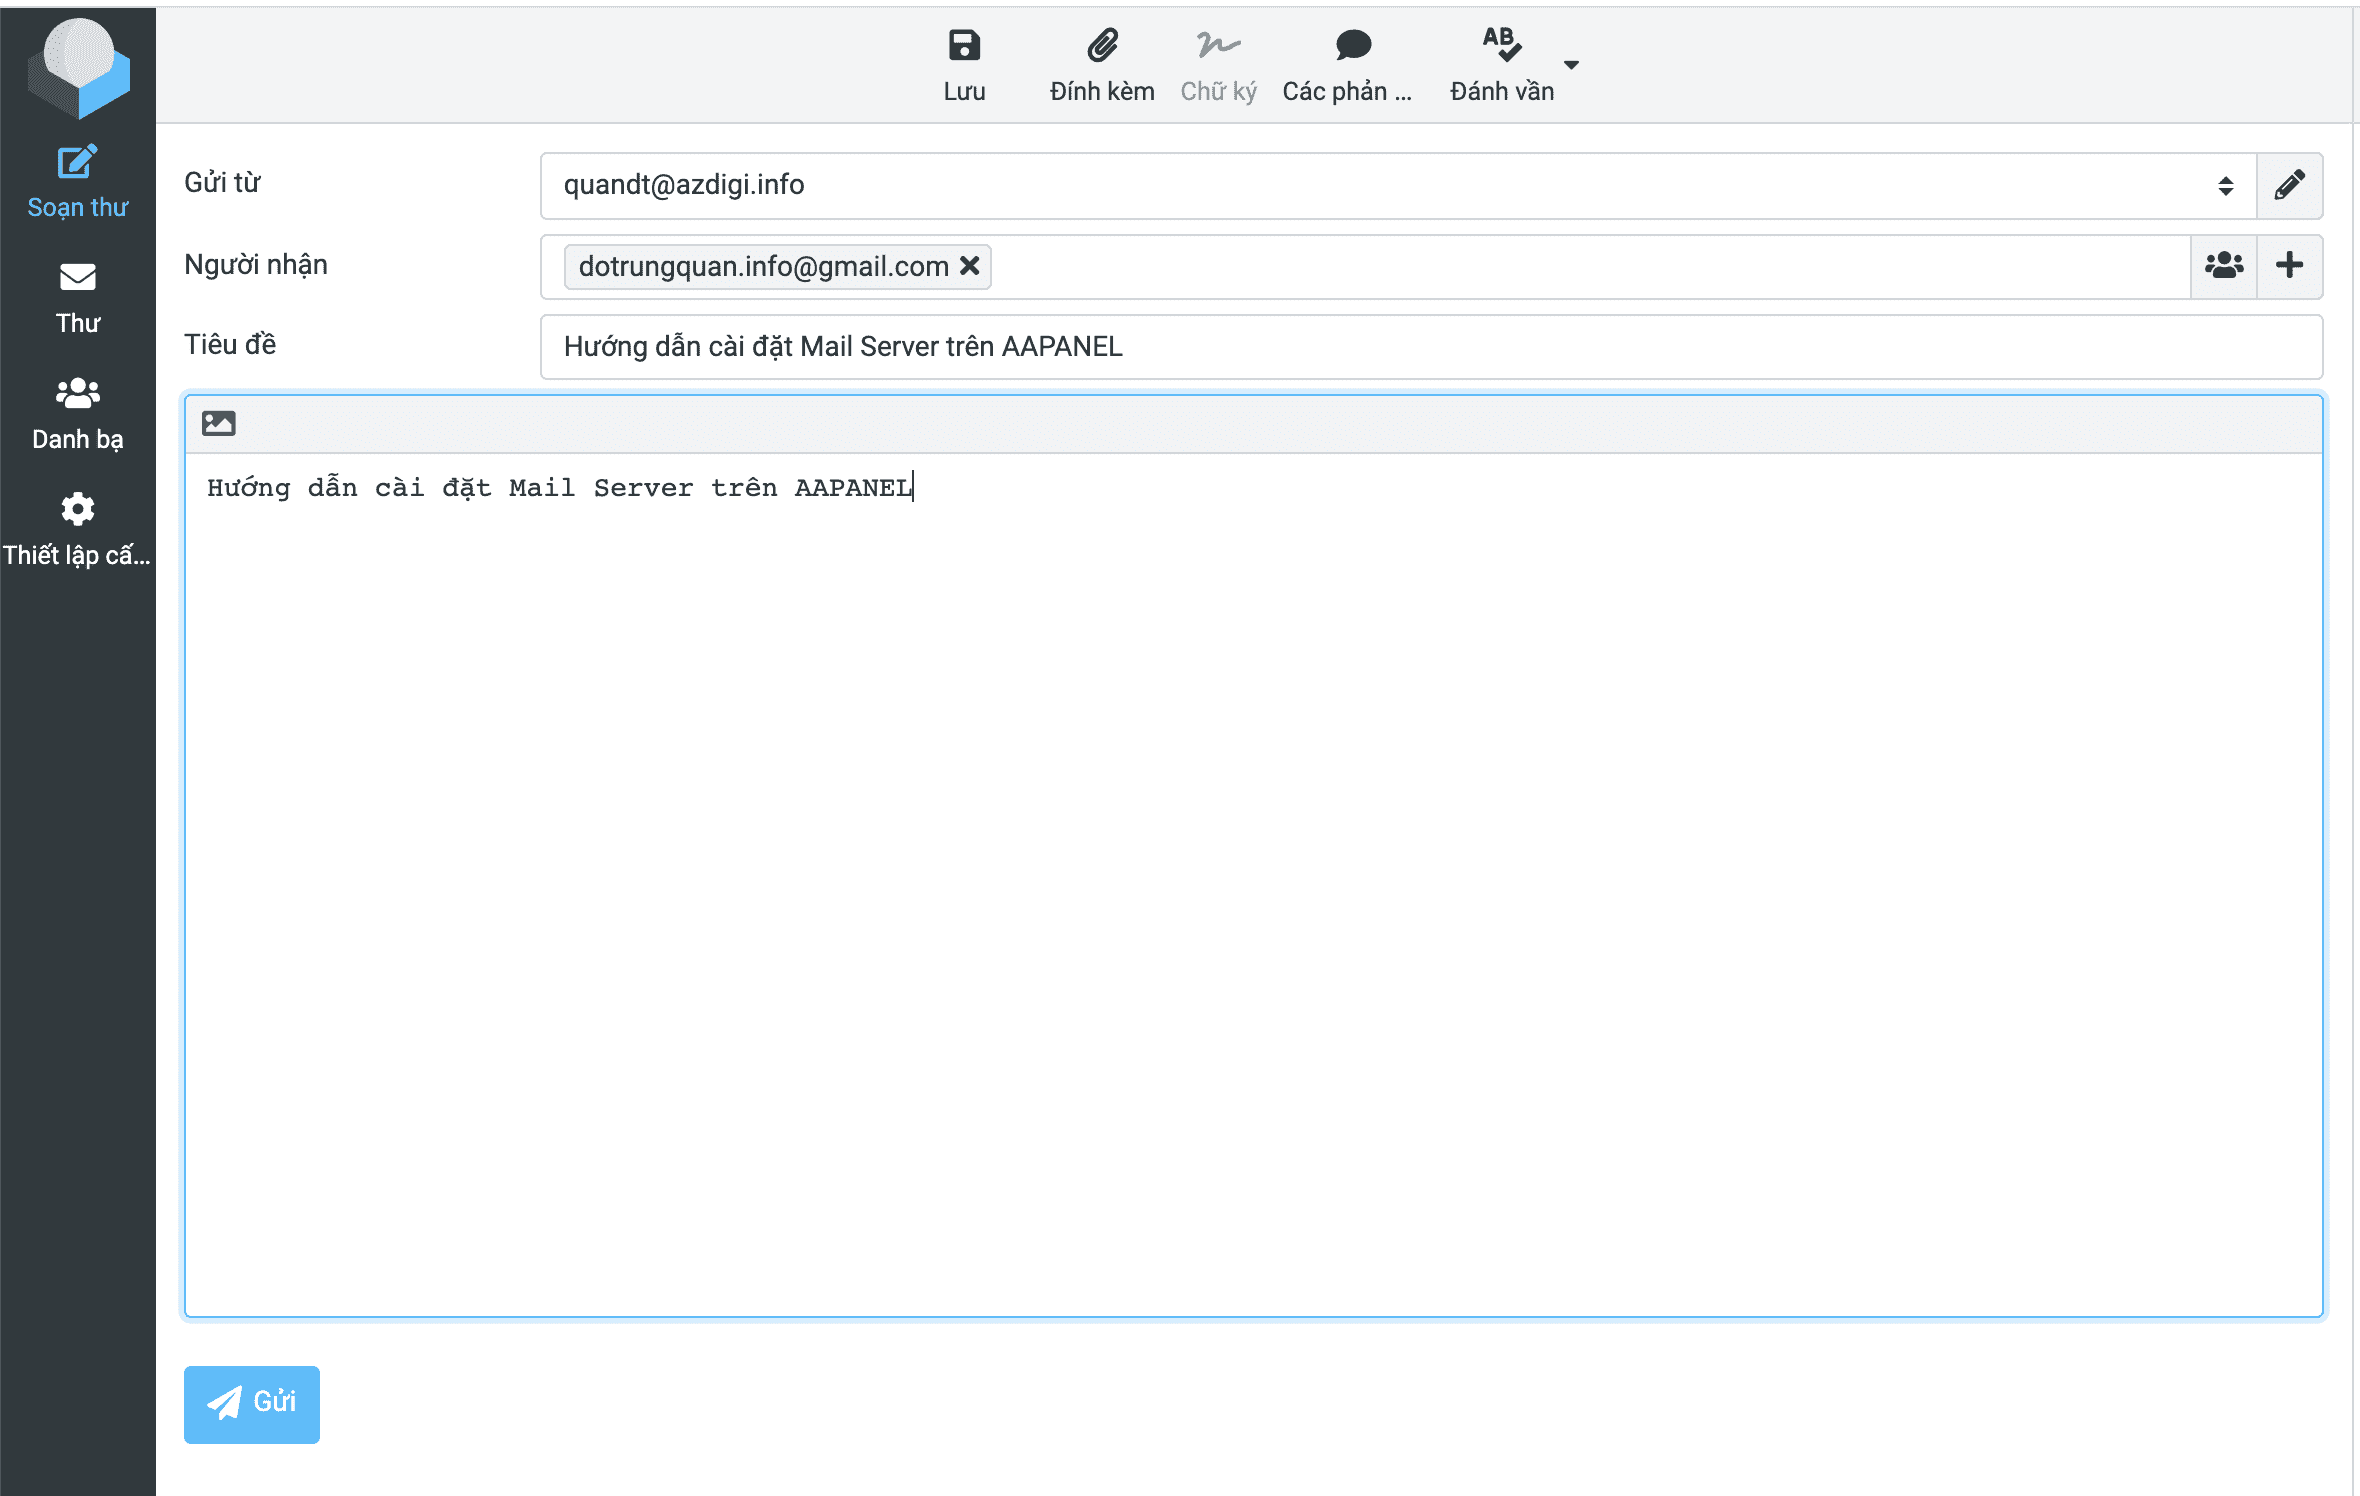Click the Tiêu đề subject field
The width and height of the screenshot is (2360, 1496).
[x=1430, y=347]
